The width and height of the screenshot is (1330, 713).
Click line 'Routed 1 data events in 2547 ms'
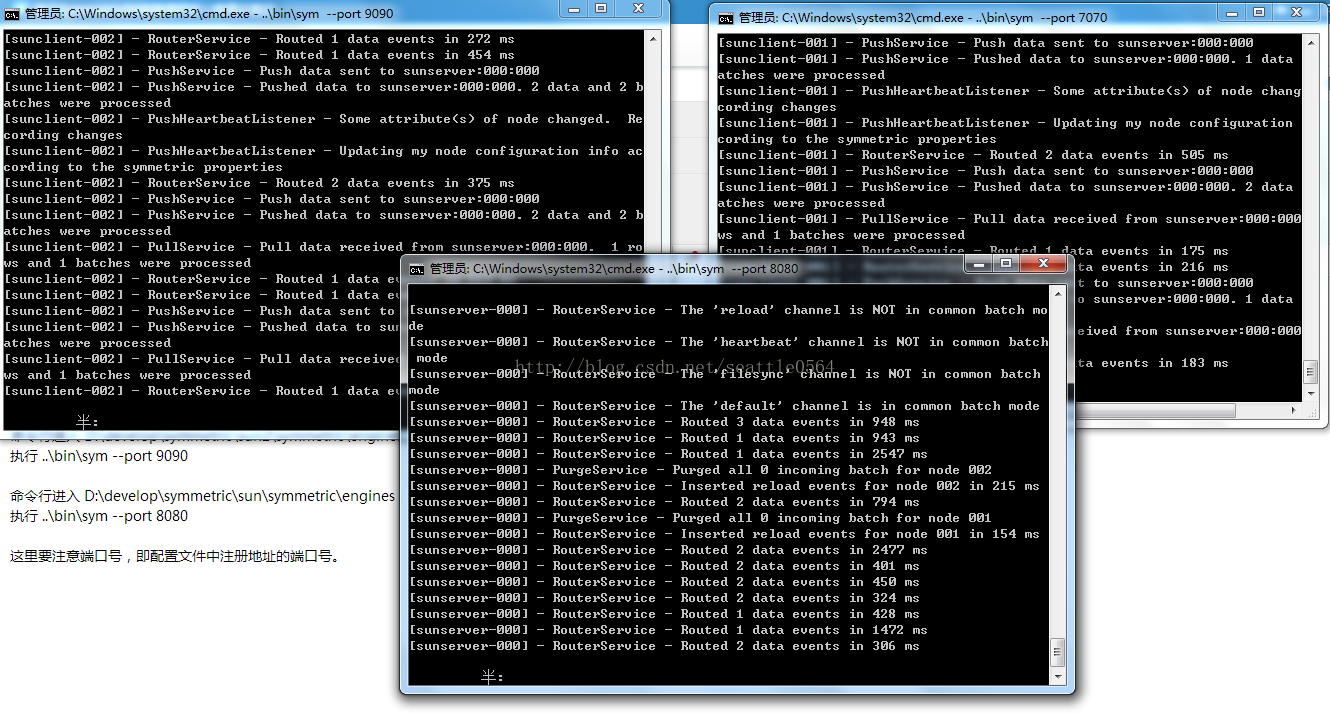[668, 454]
